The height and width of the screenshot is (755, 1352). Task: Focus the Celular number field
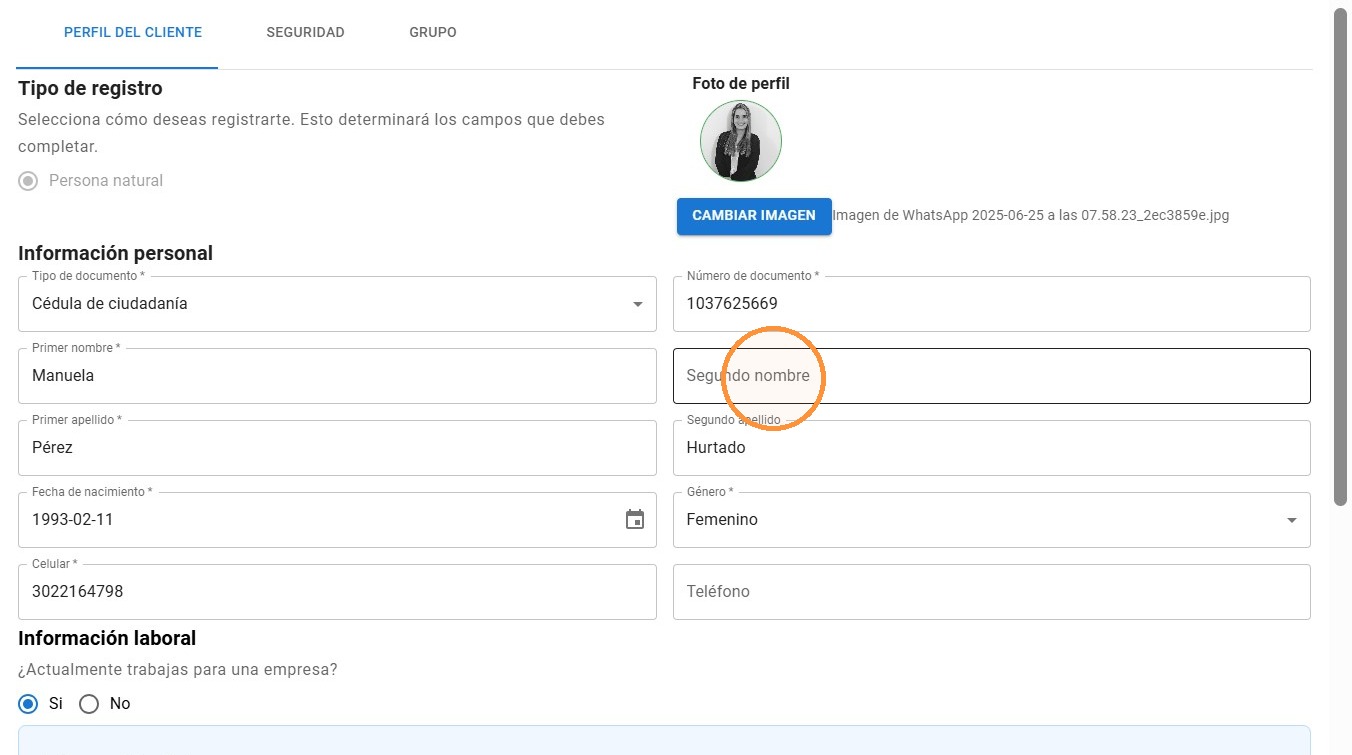click(337, 592)
